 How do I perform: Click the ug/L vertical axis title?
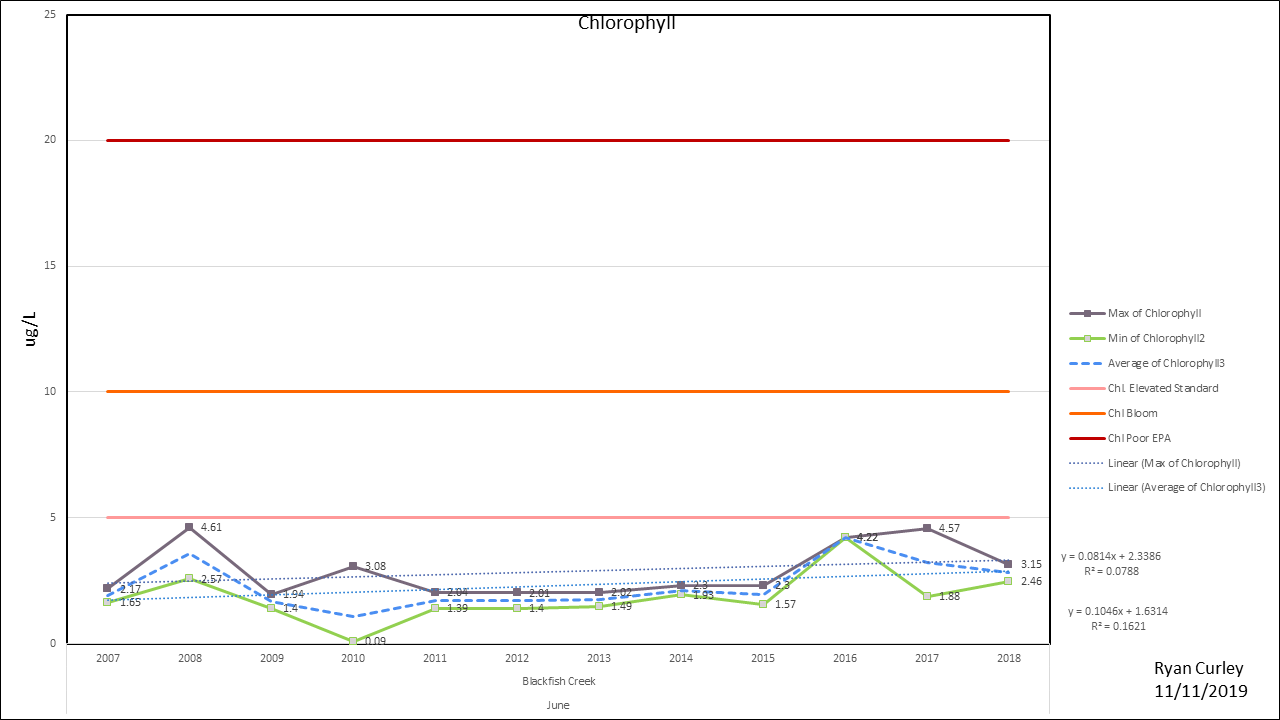tap(30, 328)
